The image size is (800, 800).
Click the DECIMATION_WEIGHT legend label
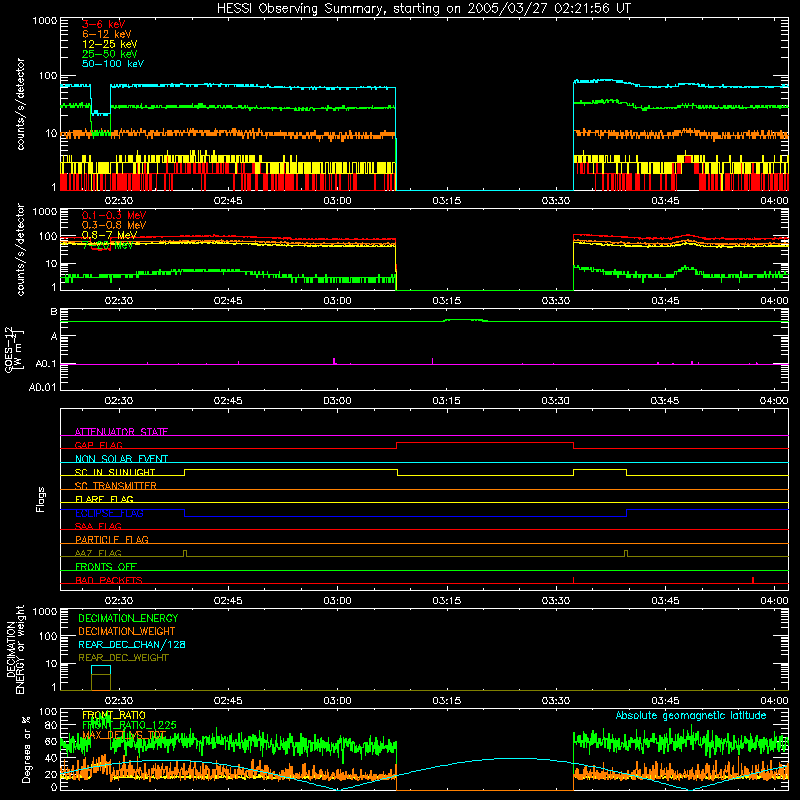[x=127, y=631]
